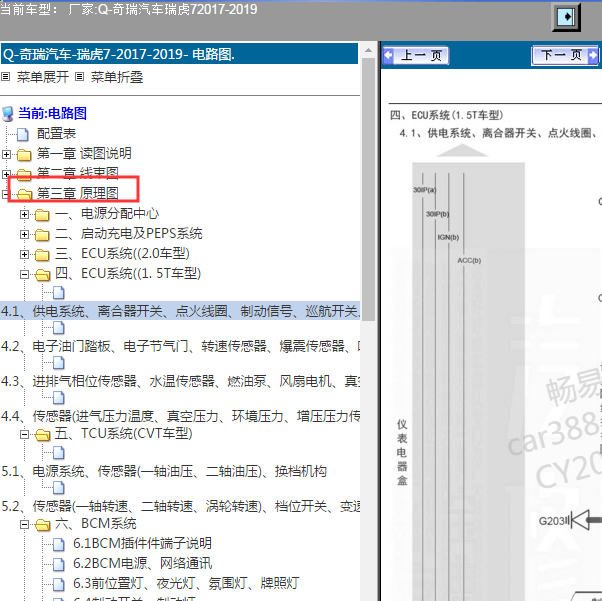This screenshot has height=601, width=602.
Task: Click the tree panel vertical scrollbar thumb
Action: (x=368, y=189)
